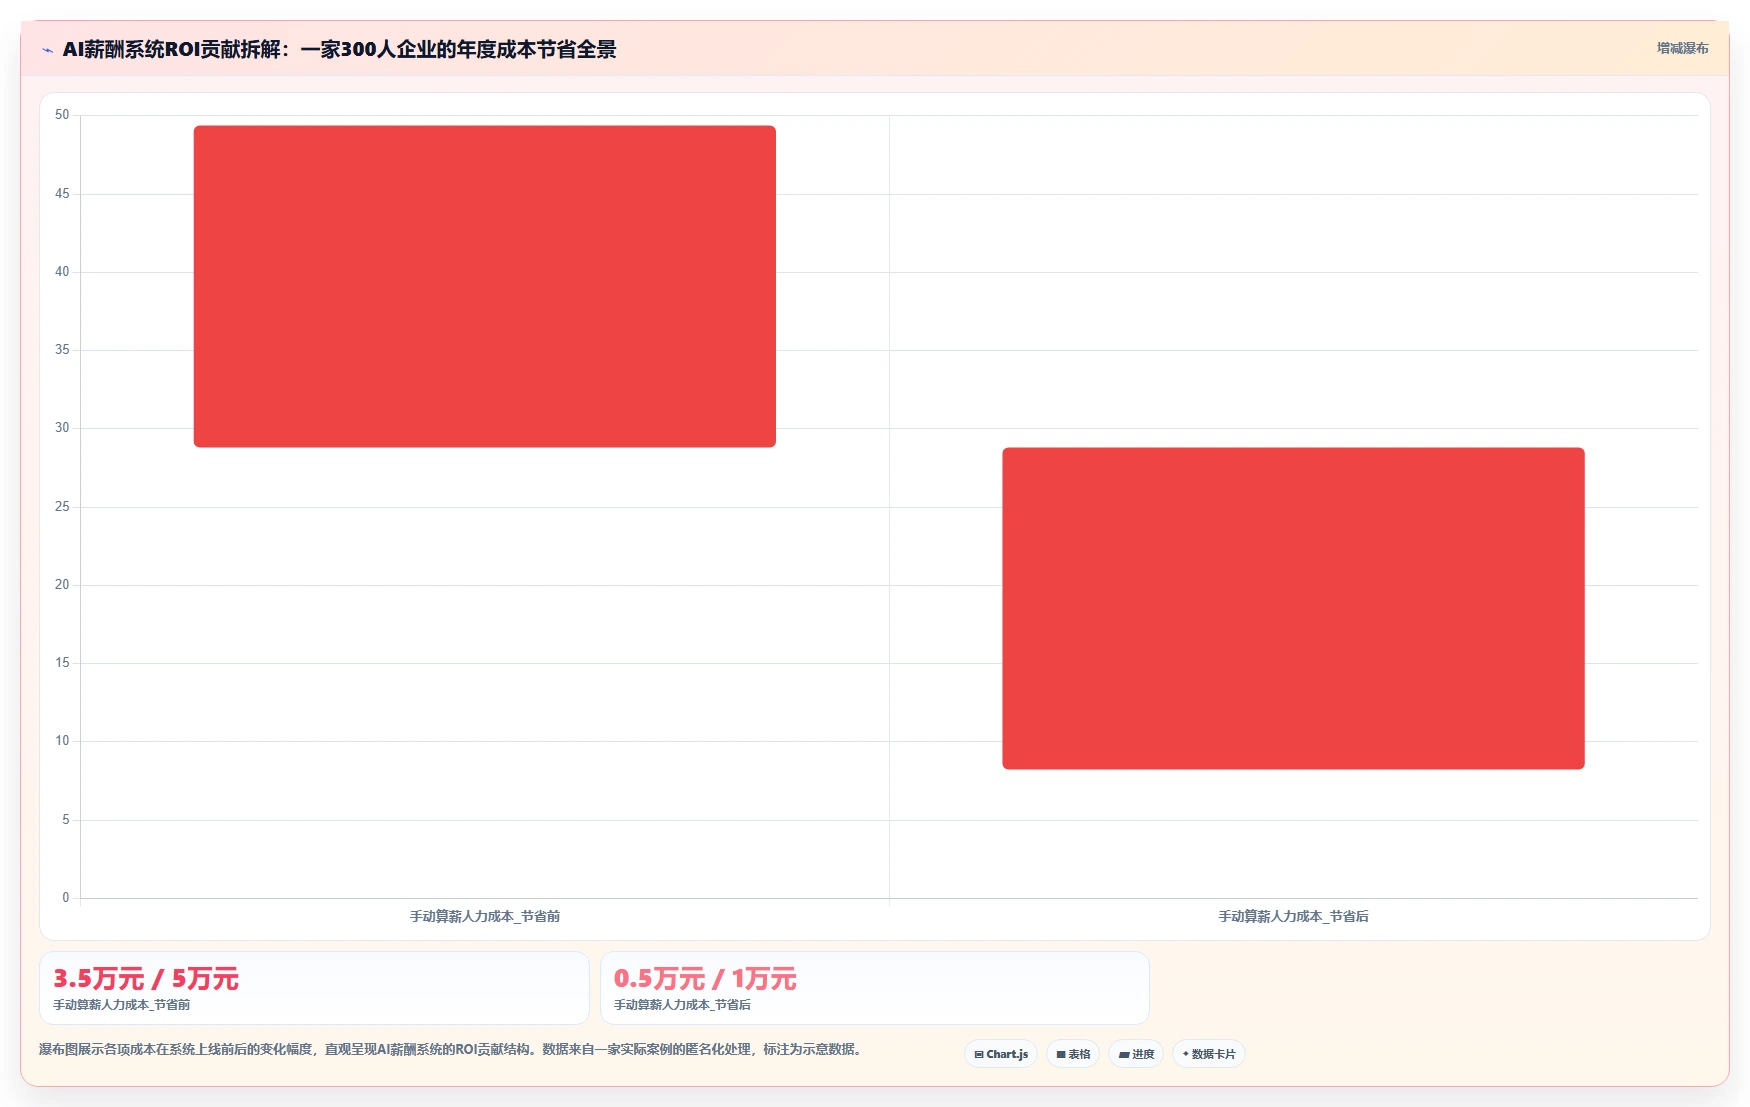Click the y-axis value 40
This screenshot has width=1750, height=1107.
[62, 272]
